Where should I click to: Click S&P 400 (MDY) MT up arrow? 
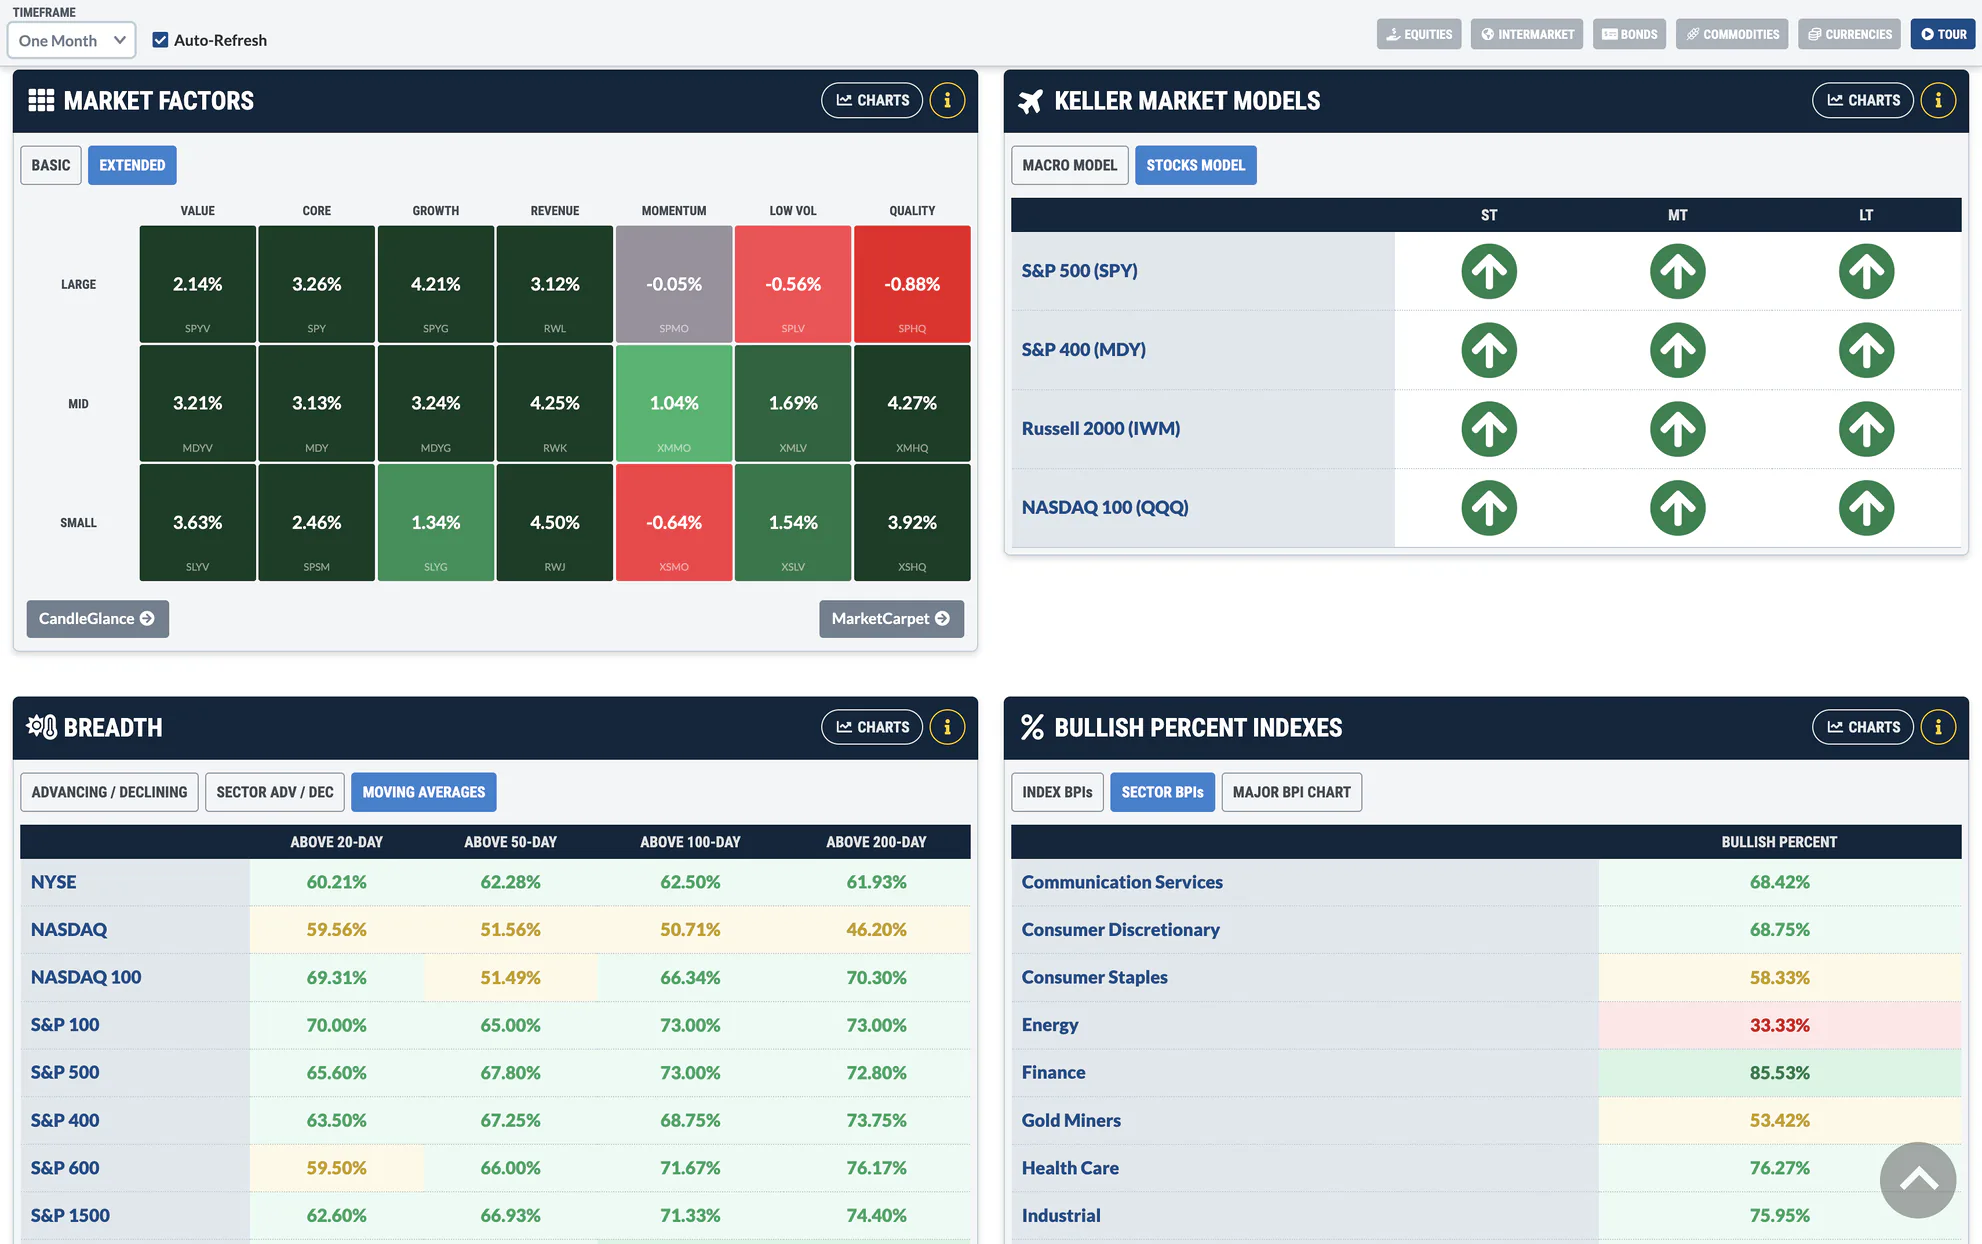1677,350
